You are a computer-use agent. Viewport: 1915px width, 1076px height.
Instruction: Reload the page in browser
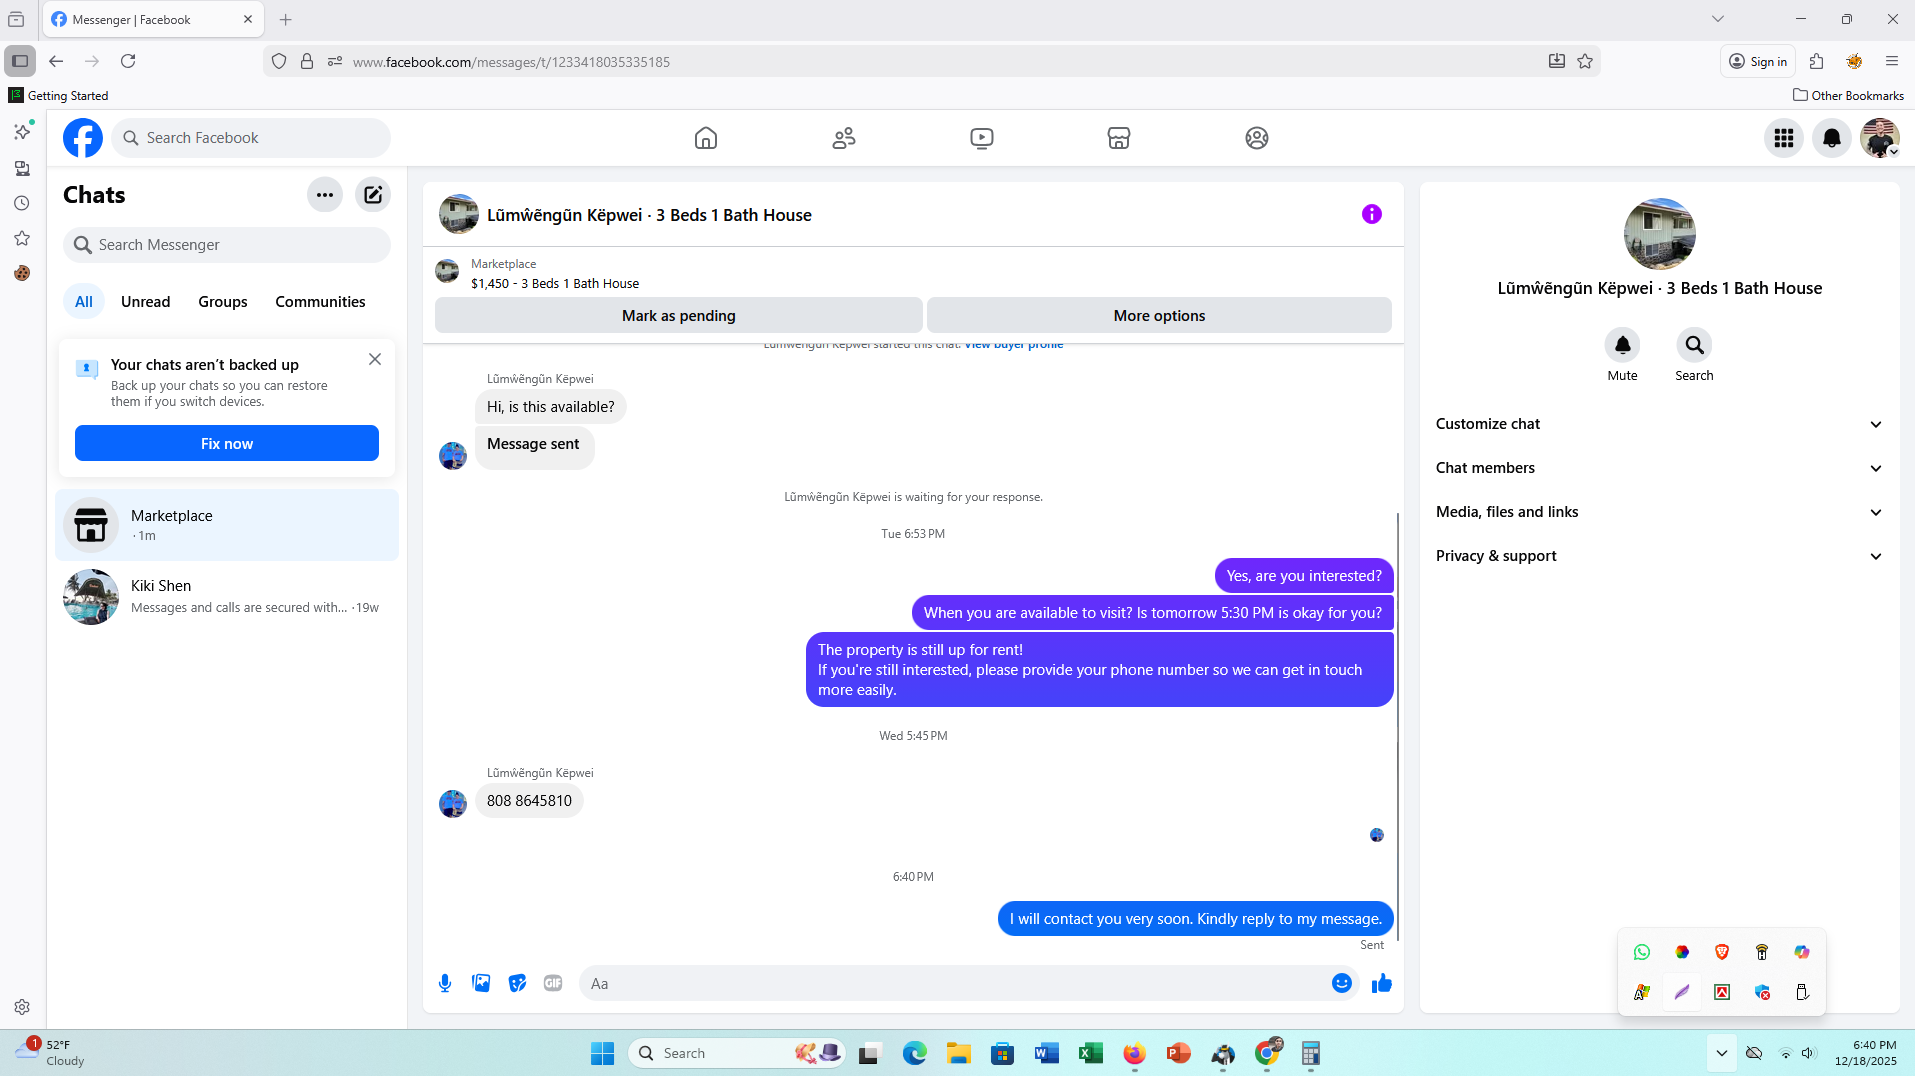(128, 61)
